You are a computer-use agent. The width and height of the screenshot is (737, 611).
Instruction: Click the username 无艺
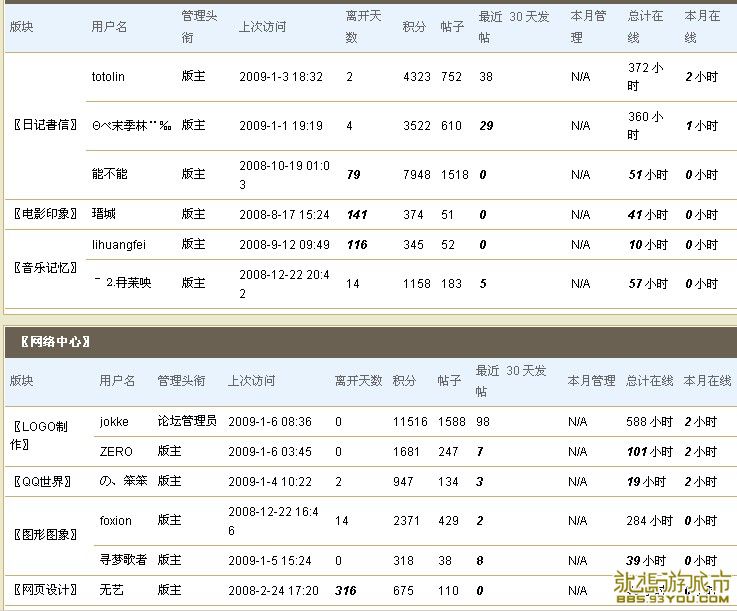(111, 591)
